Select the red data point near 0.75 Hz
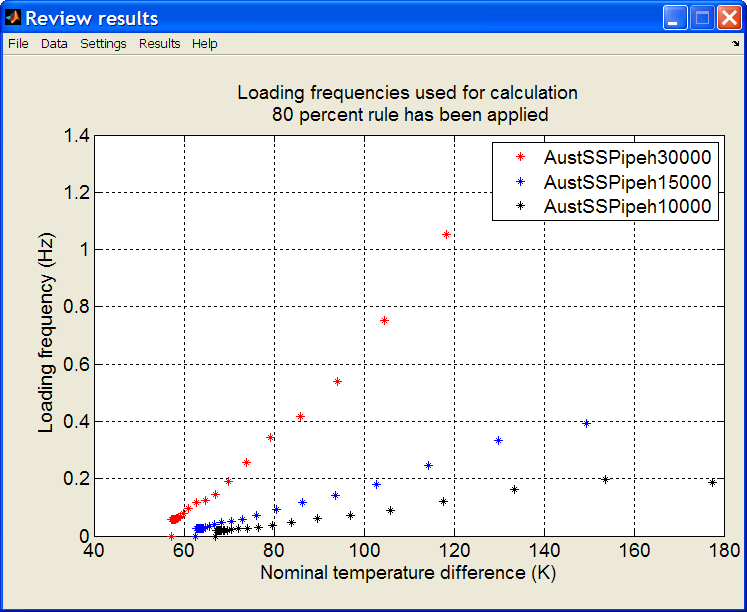Screen dimensions: 747x612 [384, 321]
